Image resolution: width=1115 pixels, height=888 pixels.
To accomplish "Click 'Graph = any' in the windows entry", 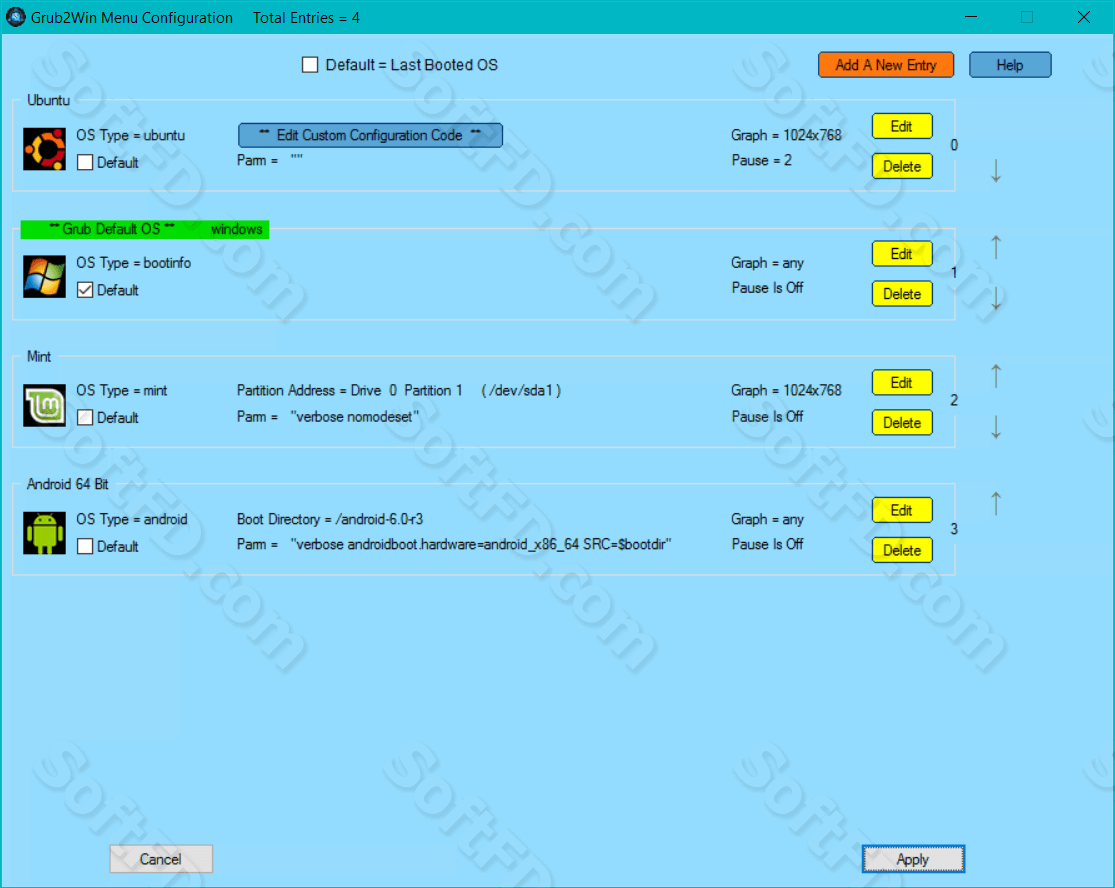I will click(767, 262).
